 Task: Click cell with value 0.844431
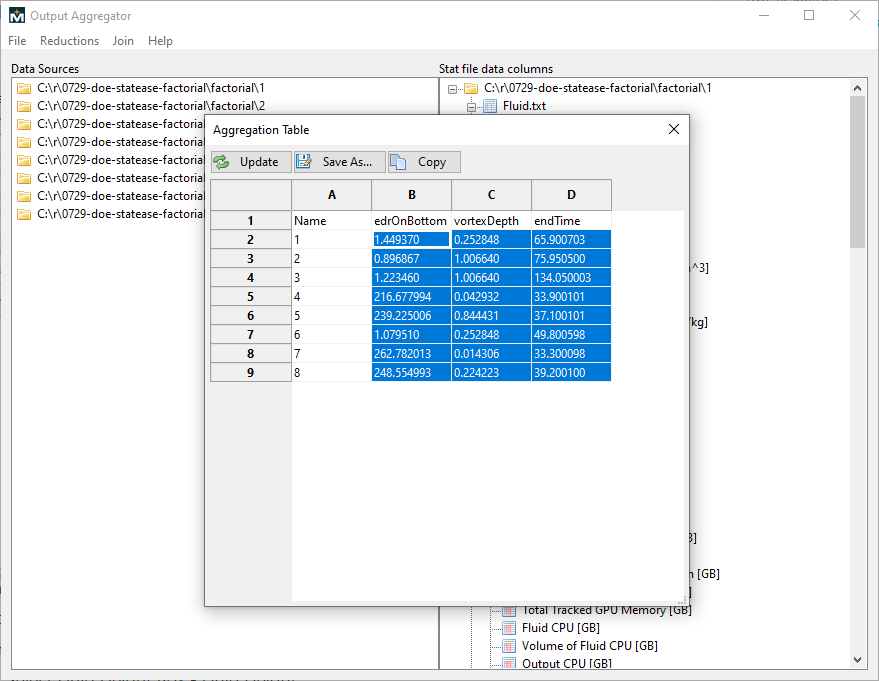491,316
